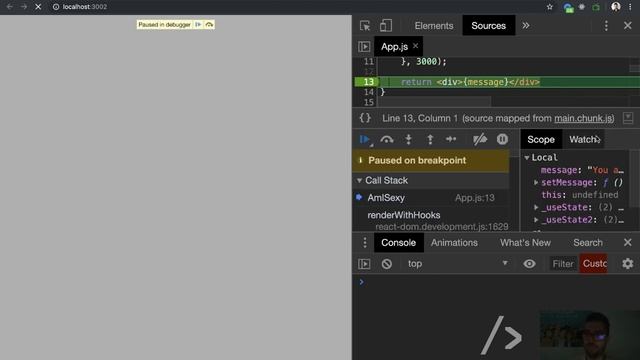Step into next function call
Screen dimensions: 640x360
point(408,140)
